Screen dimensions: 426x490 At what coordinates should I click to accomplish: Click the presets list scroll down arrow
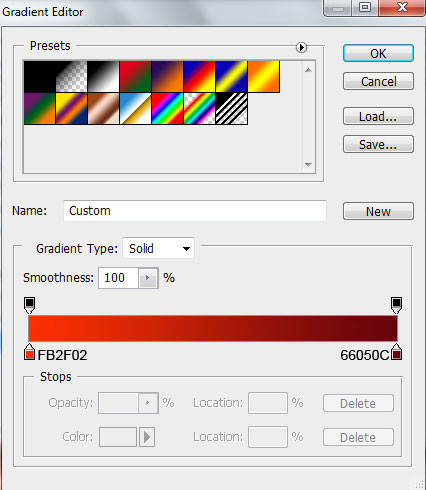click(x=308, y=164)
